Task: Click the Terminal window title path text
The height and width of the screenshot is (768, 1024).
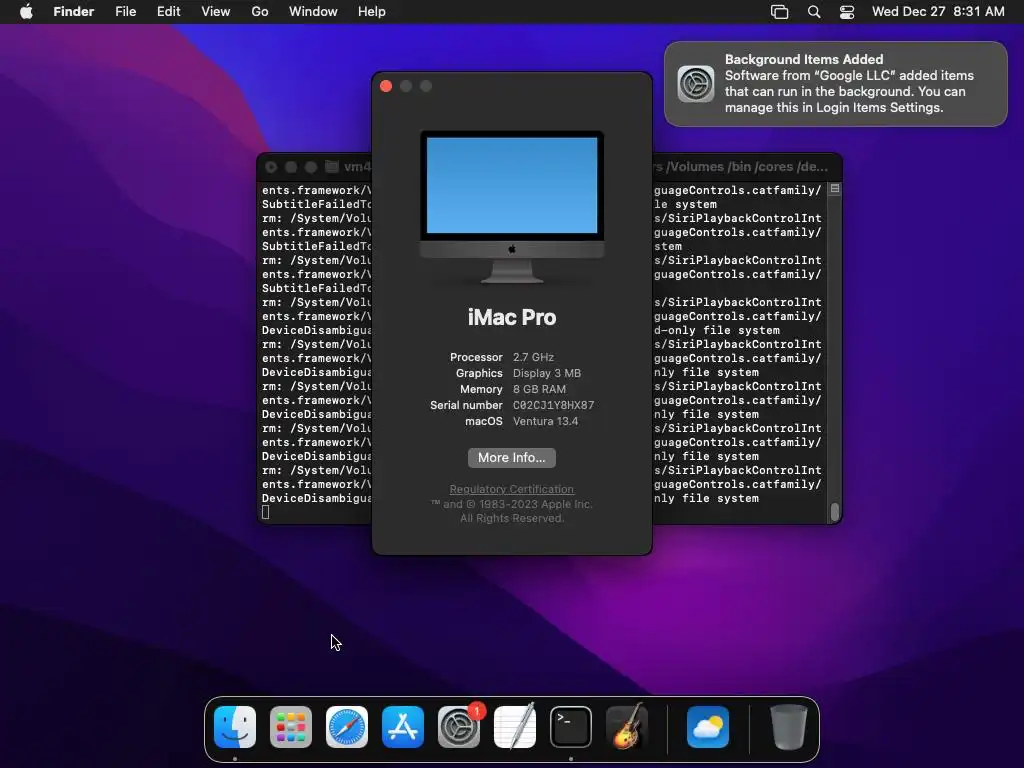Action: pyautogui.click(x=741, y=167)
